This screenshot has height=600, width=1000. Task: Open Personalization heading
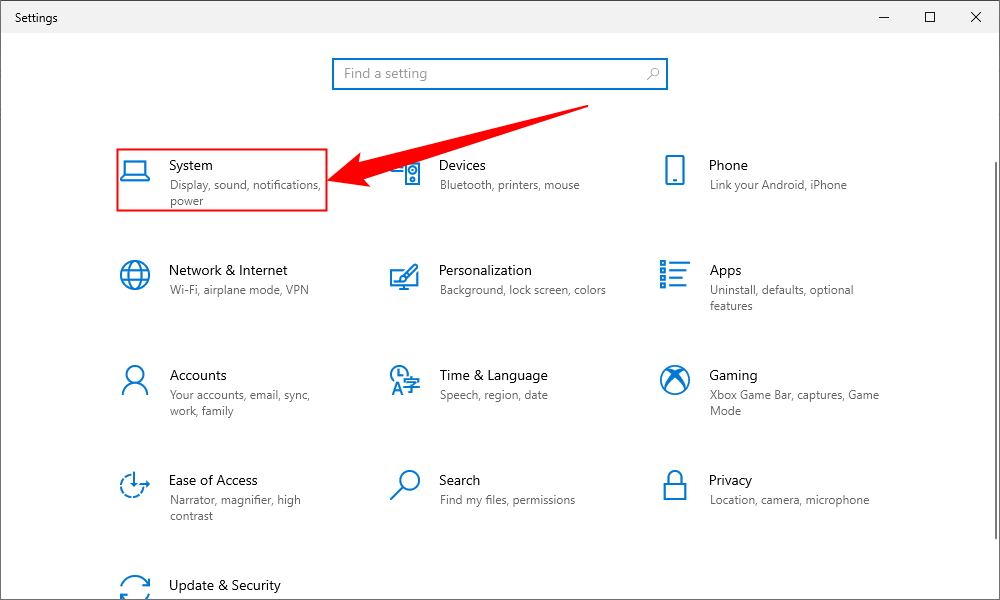click(485, 270)
